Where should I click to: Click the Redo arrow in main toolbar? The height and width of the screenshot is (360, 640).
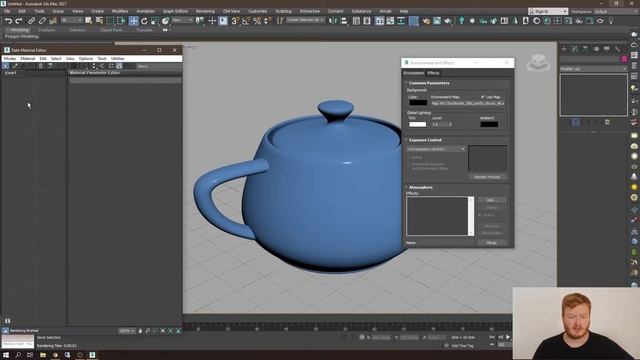[x=19, y=21]
